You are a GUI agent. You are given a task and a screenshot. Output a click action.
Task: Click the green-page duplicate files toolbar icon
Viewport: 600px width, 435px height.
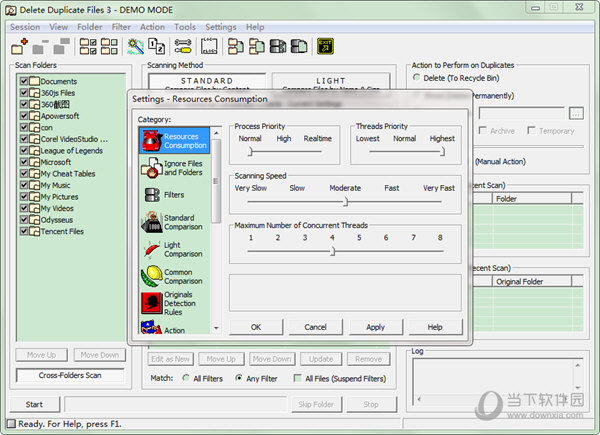click(257, 46)
